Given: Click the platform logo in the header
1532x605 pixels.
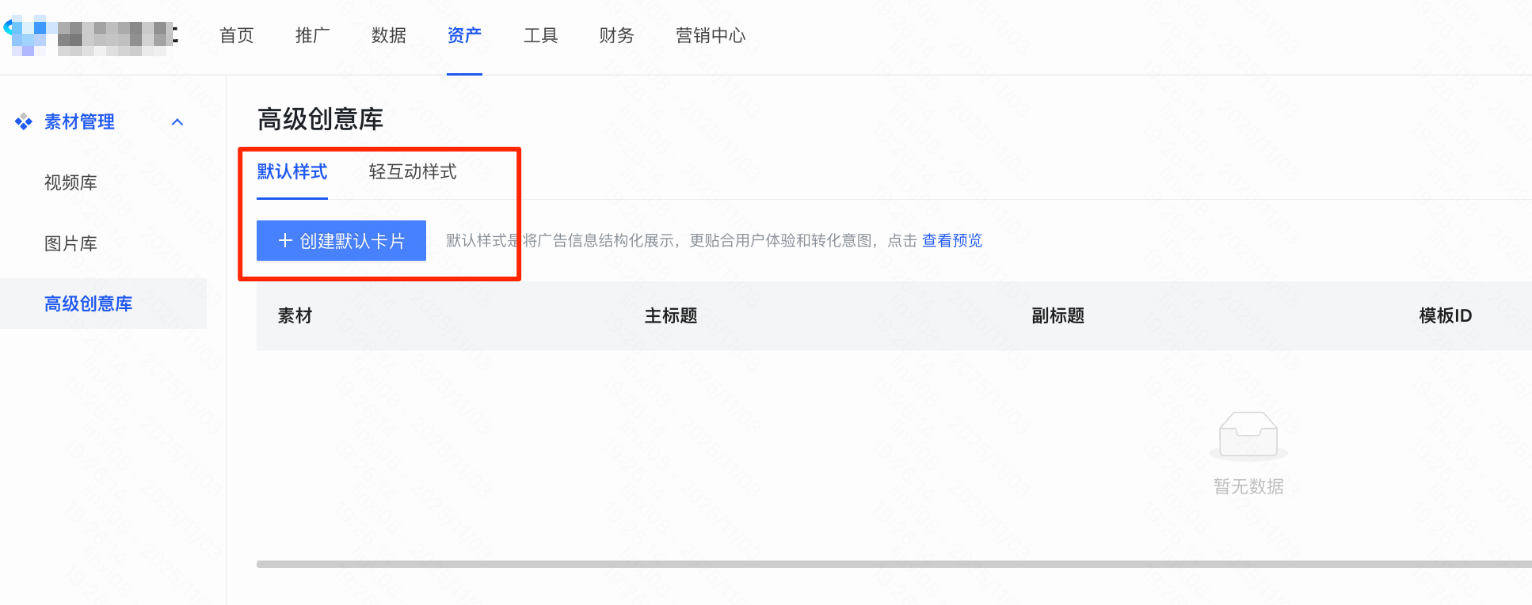Looking at the screenshot, I should coord(92,36).
